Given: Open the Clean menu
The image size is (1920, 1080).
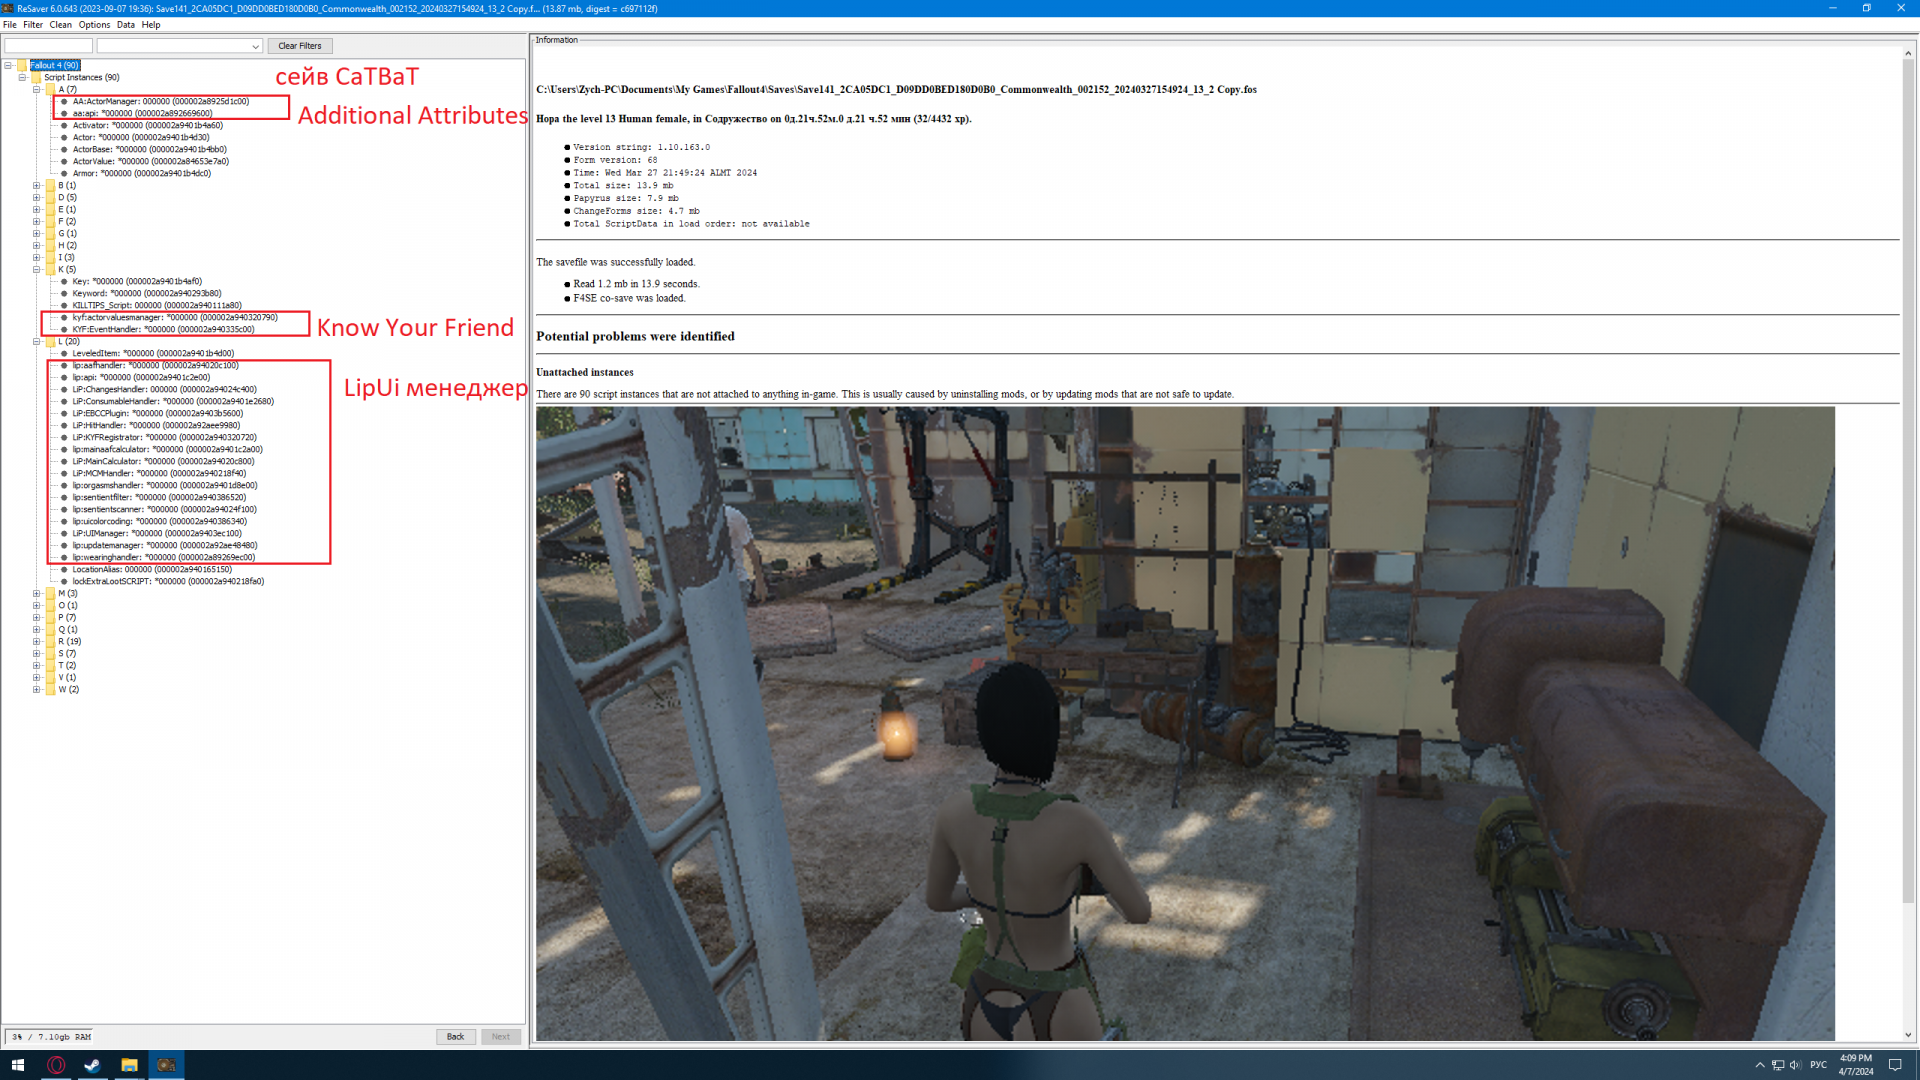Looking at the screenshot, I should (60, 25).
